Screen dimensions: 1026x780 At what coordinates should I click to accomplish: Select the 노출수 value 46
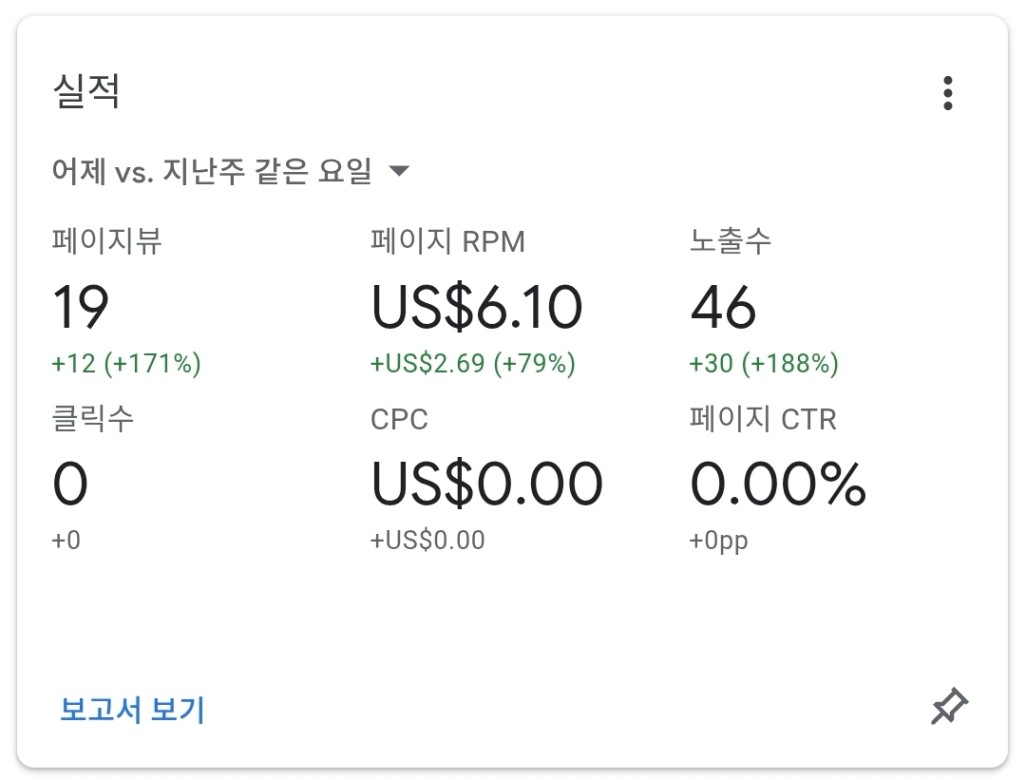point(723,307)
